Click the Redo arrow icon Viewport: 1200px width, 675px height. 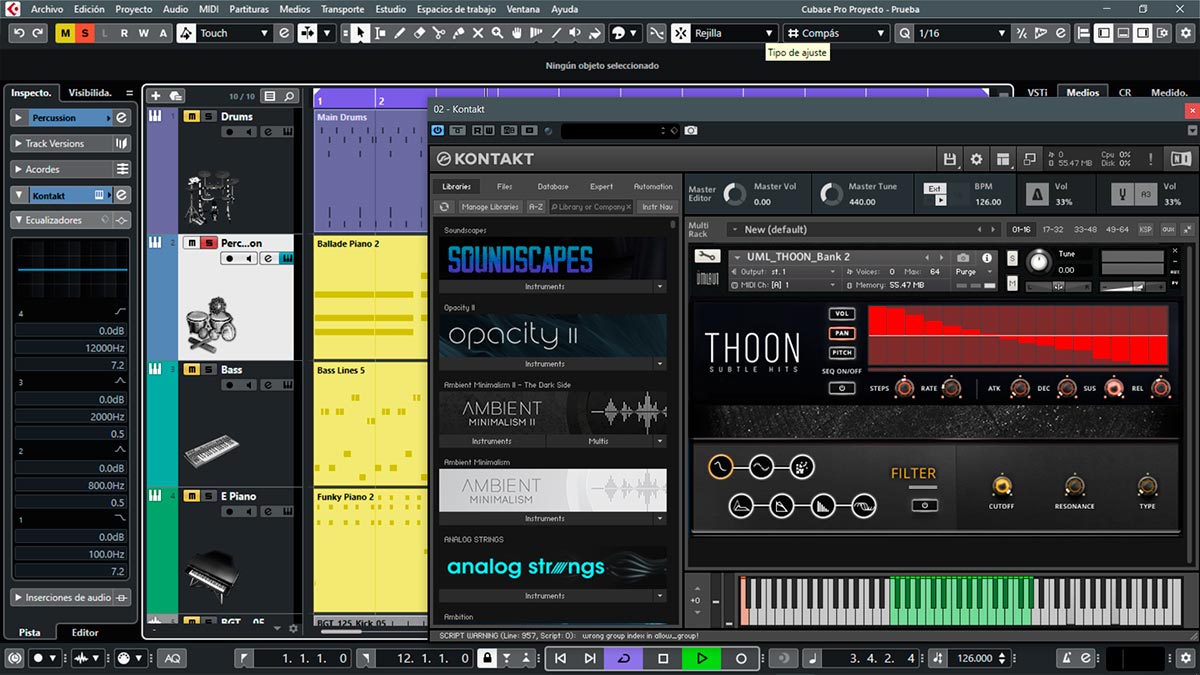(x=38, y=33)
